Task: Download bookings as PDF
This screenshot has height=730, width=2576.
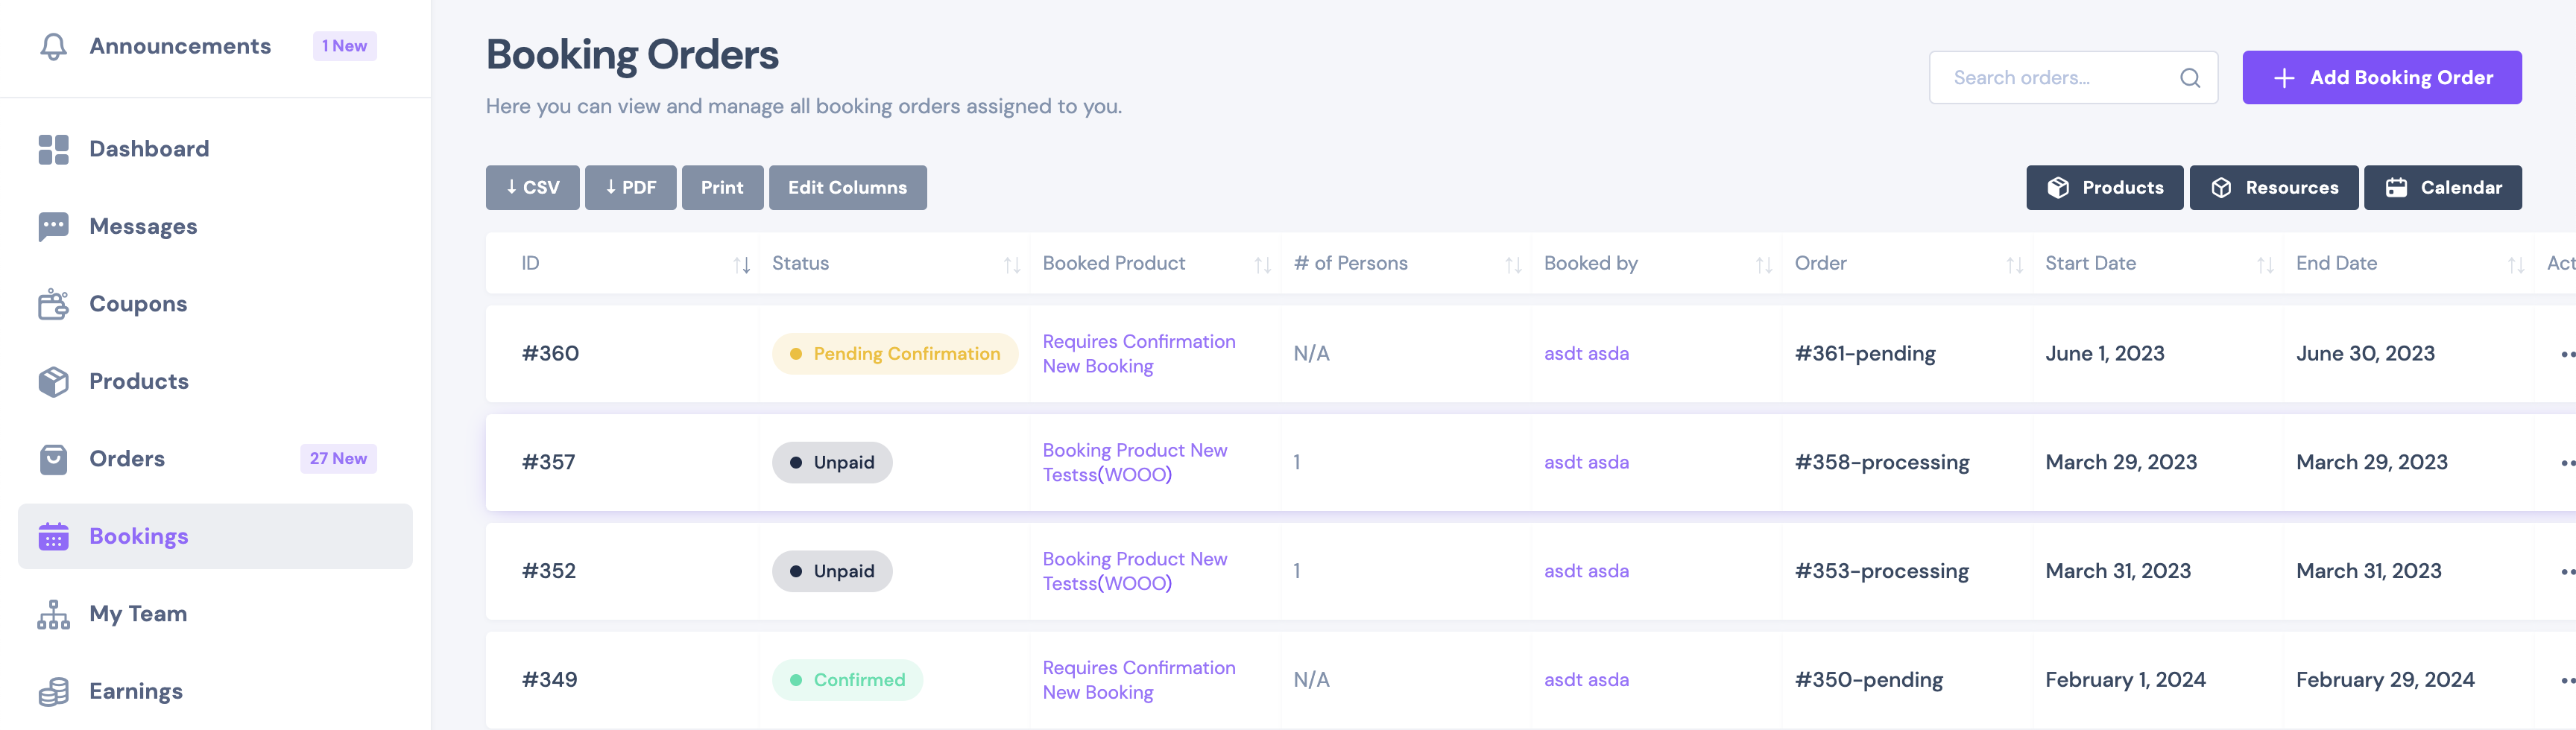Action: pos(630,188)
